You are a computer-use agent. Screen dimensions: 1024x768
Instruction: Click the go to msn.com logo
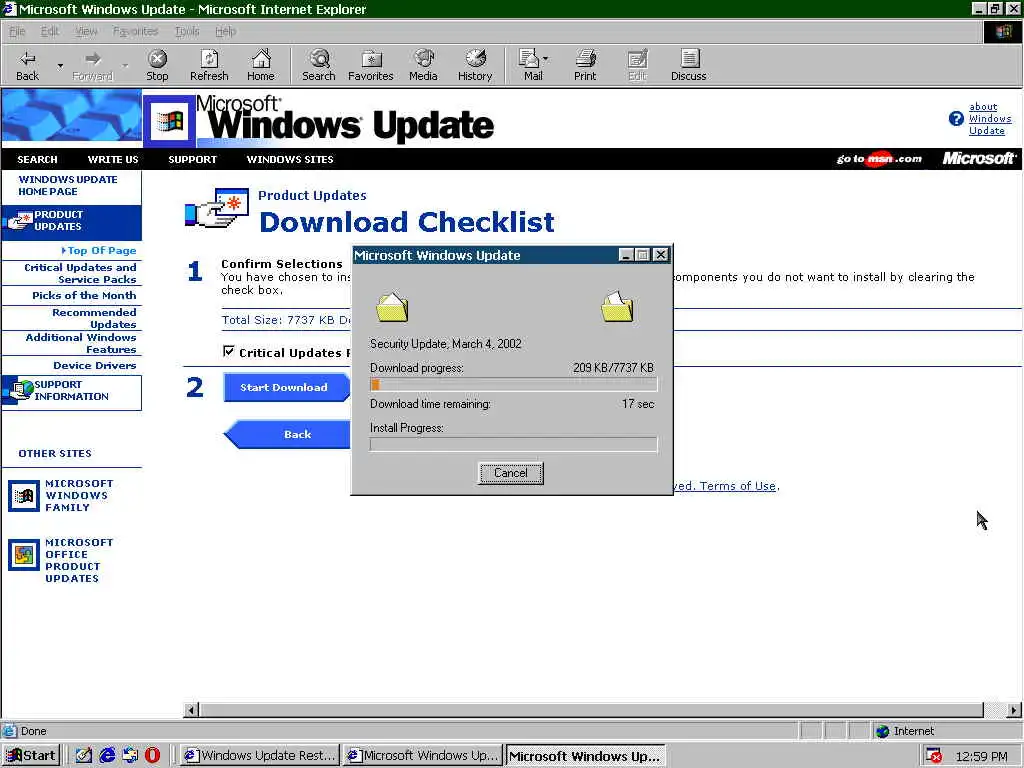[x=879, y=159]
